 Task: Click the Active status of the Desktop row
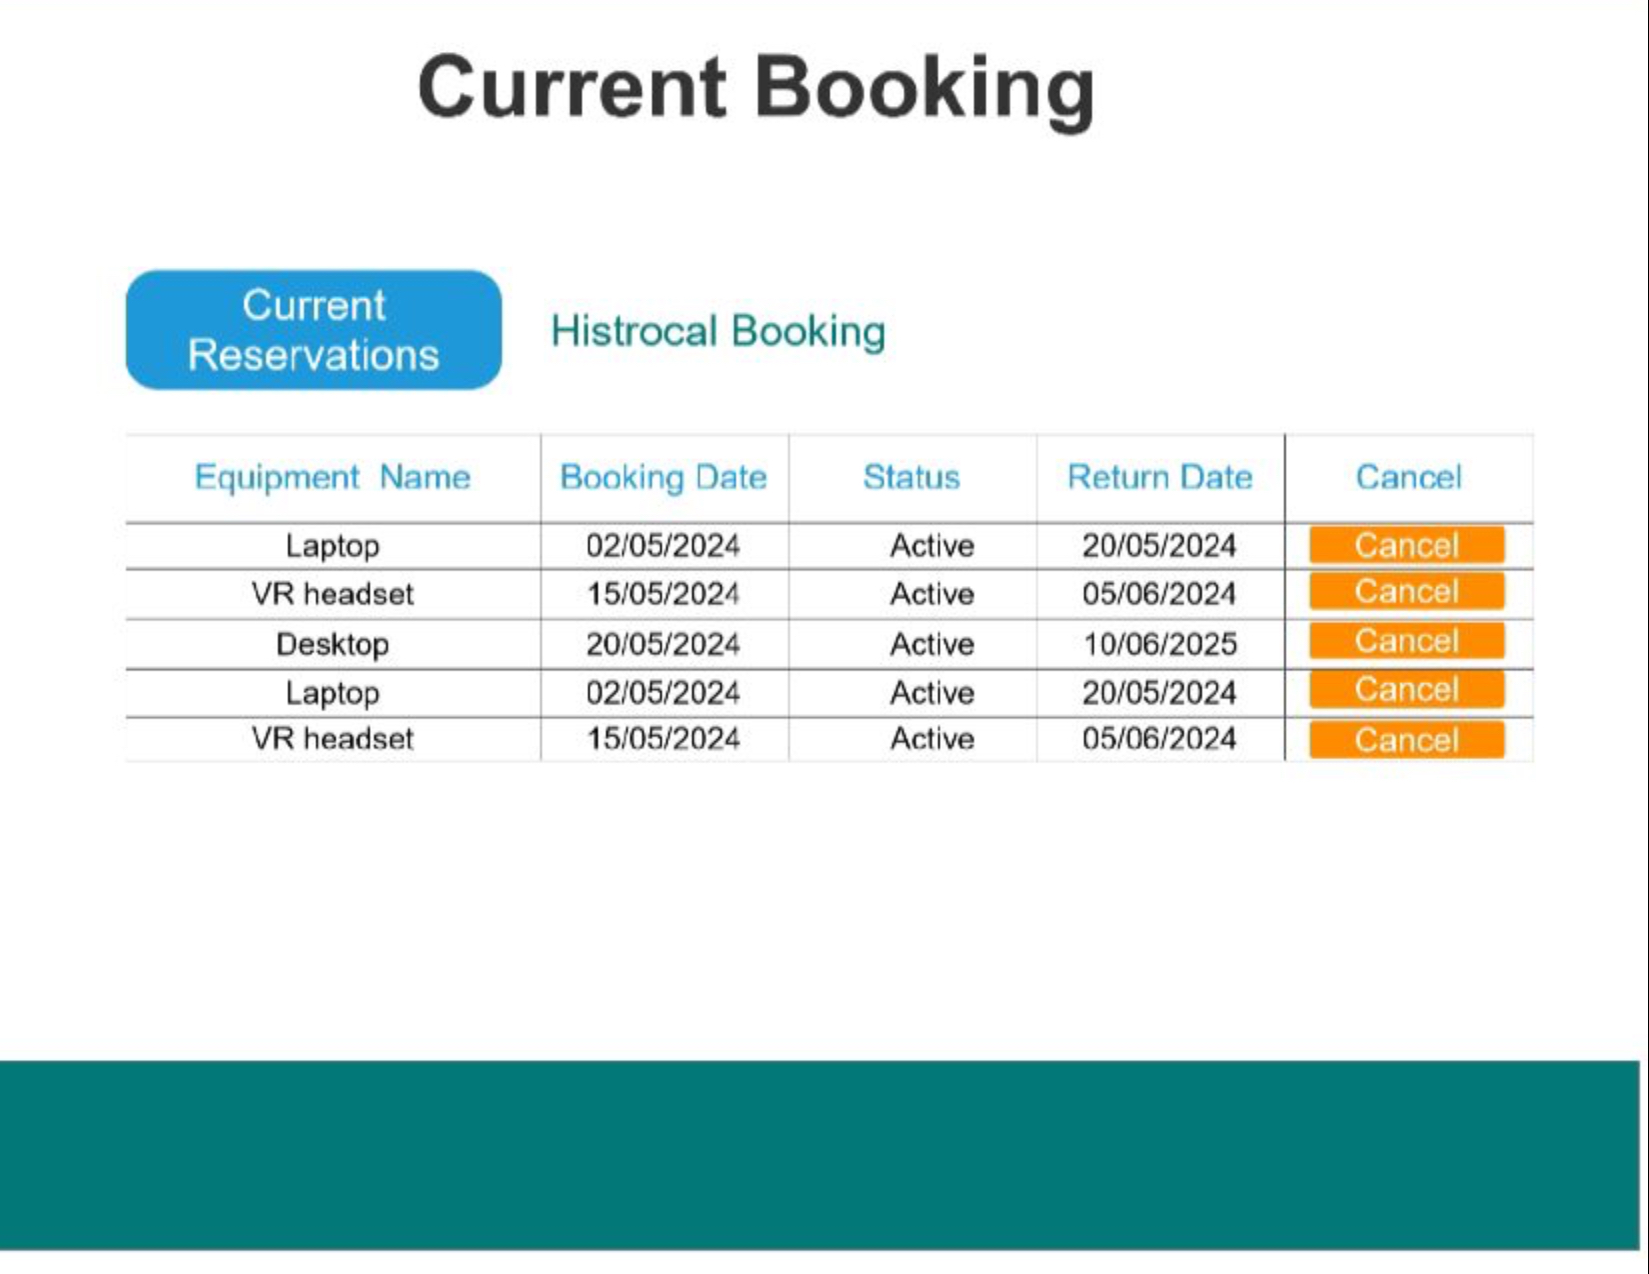[x=930, y=644]
